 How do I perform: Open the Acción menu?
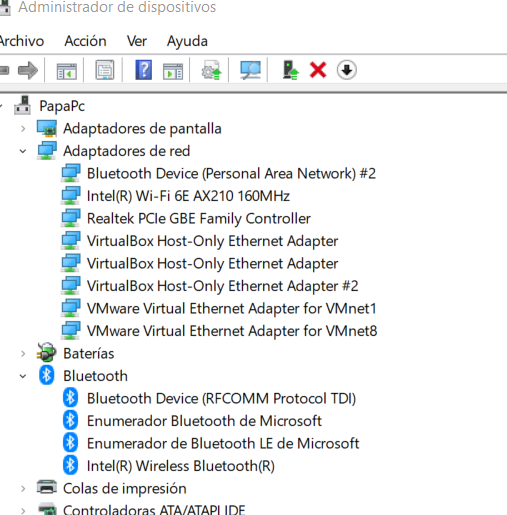click(x=85, y=41)
